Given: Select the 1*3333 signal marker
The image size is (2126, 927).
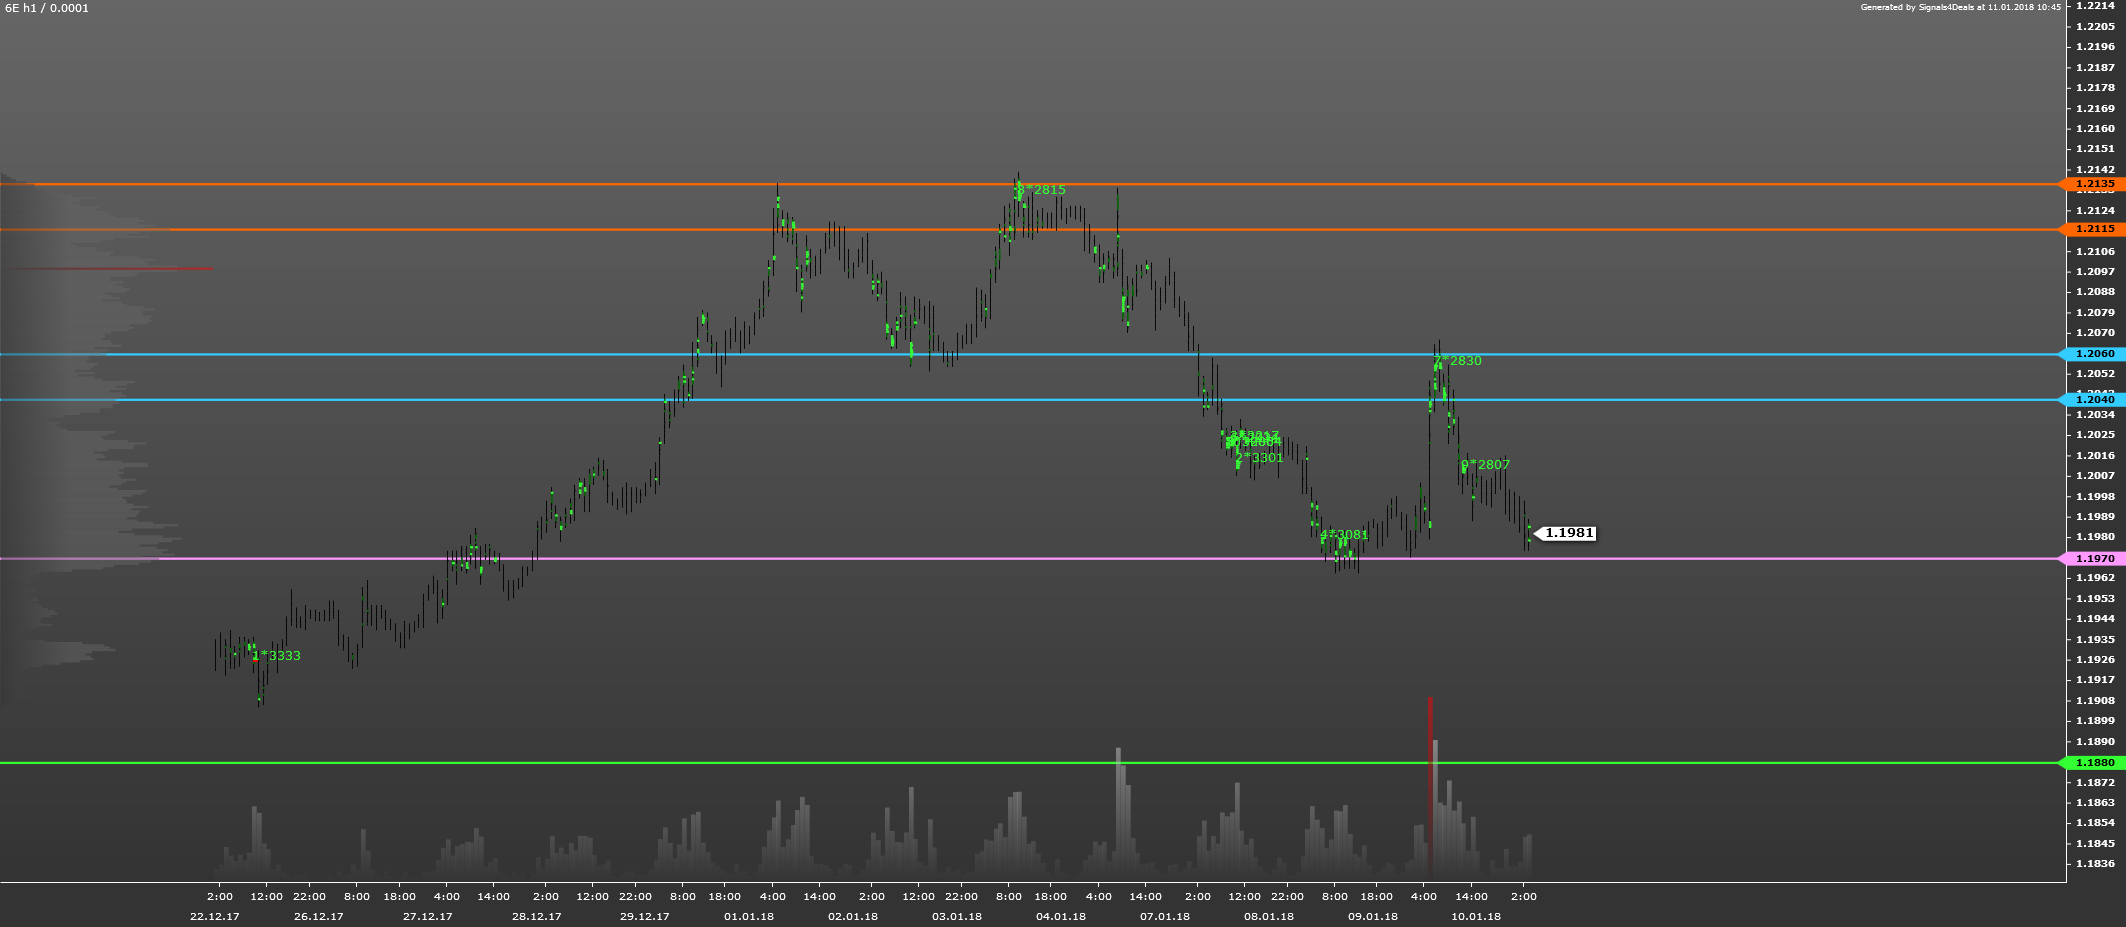Looking at the screenshot, I should (x=276, y=656).
